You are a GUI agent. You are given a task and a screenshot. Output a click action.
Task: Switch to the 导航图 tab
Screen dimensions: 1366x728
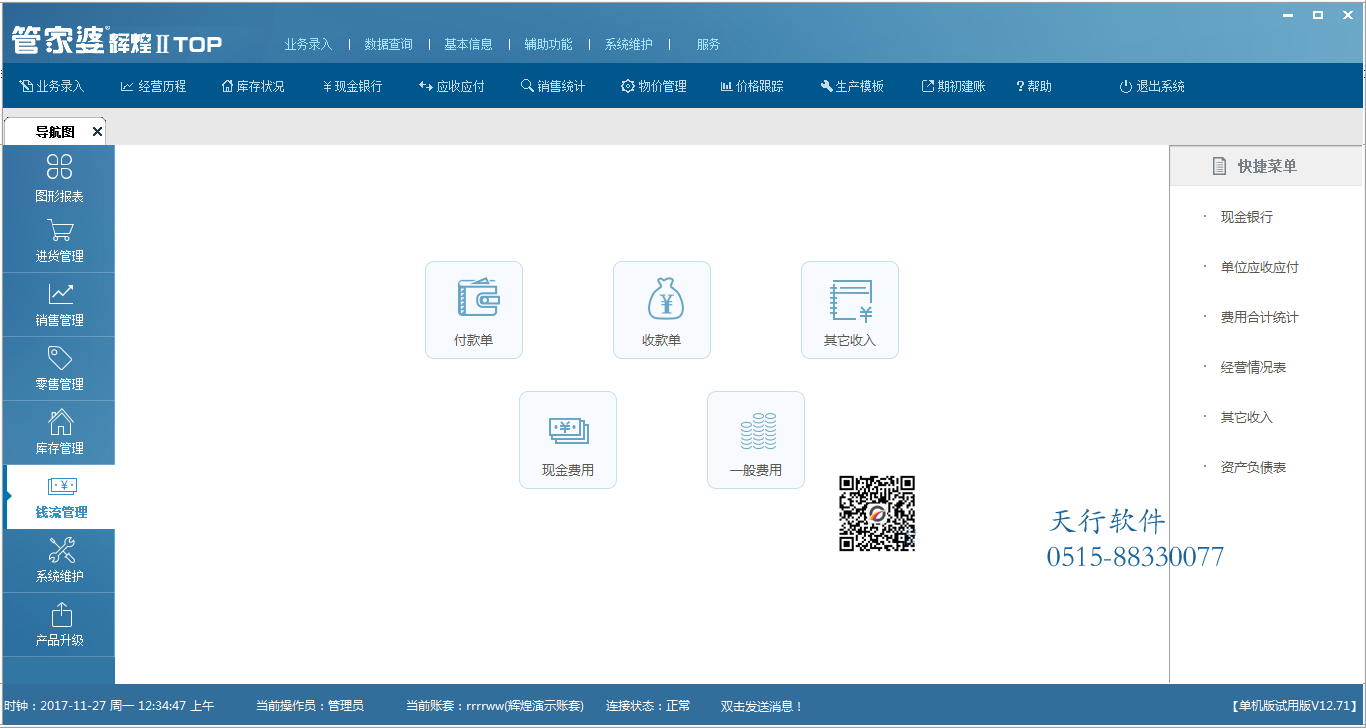55,132
